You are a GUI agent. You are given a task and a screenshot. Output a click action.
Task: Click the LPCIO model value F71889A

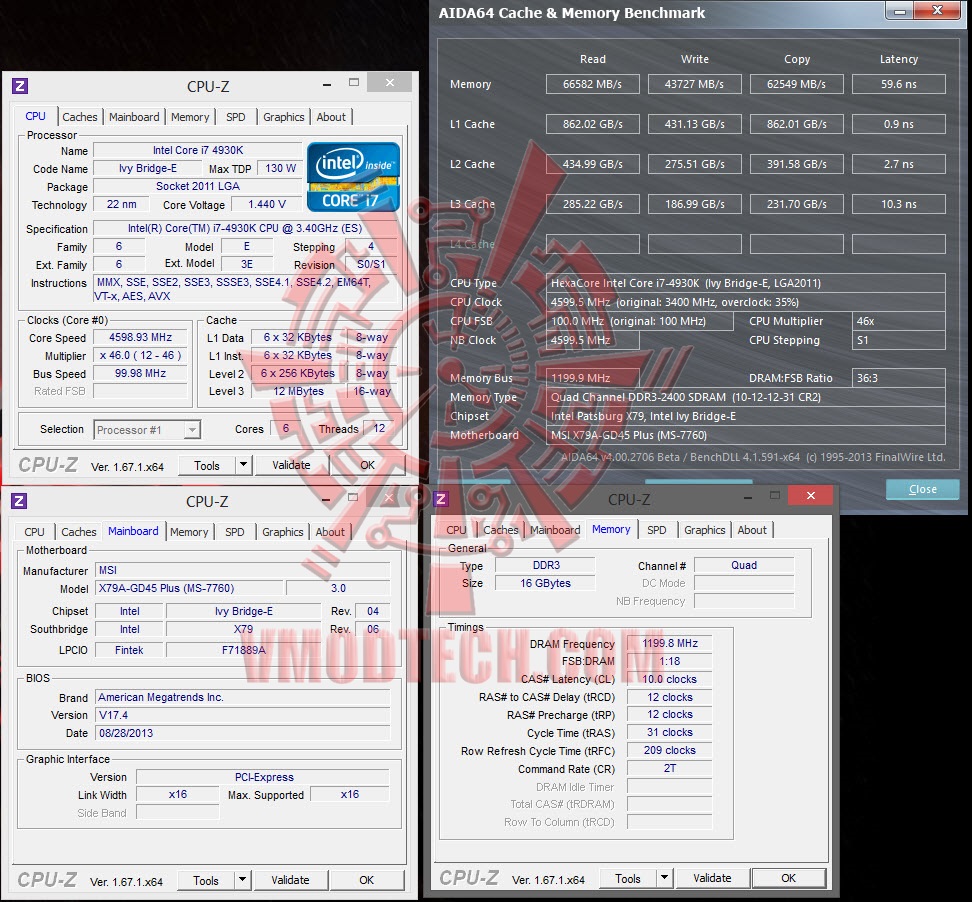(244, 650)
